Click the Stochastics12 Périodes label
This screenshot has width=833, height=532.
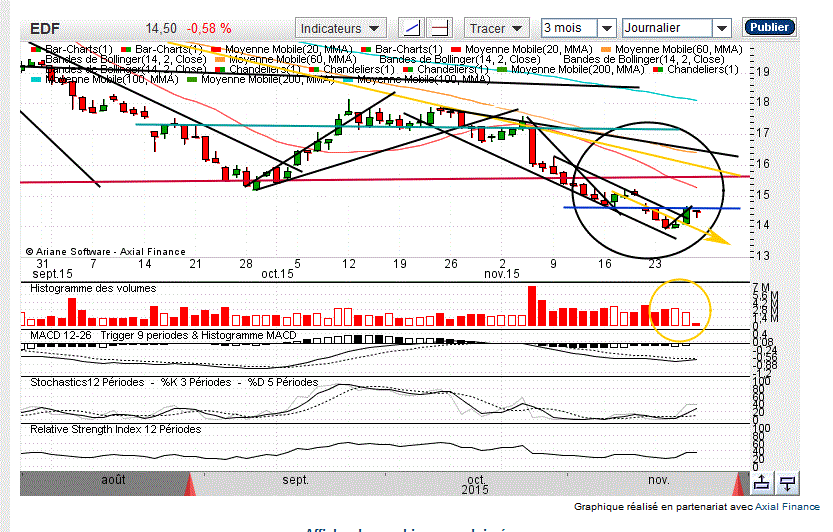(x=174, y=382)
